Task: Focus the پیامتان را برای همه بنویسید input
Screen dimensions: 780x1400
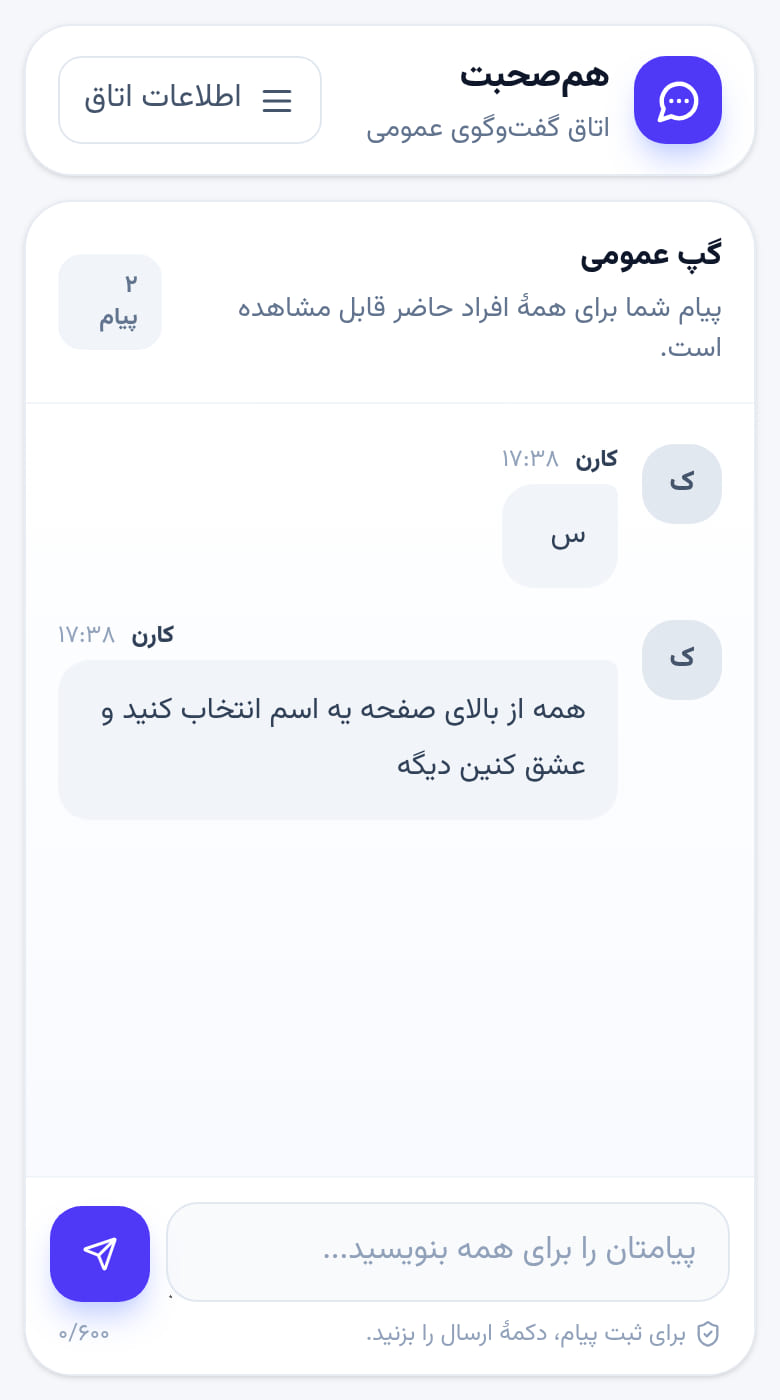Action: pyautogui.click(x=448, y=1252)
